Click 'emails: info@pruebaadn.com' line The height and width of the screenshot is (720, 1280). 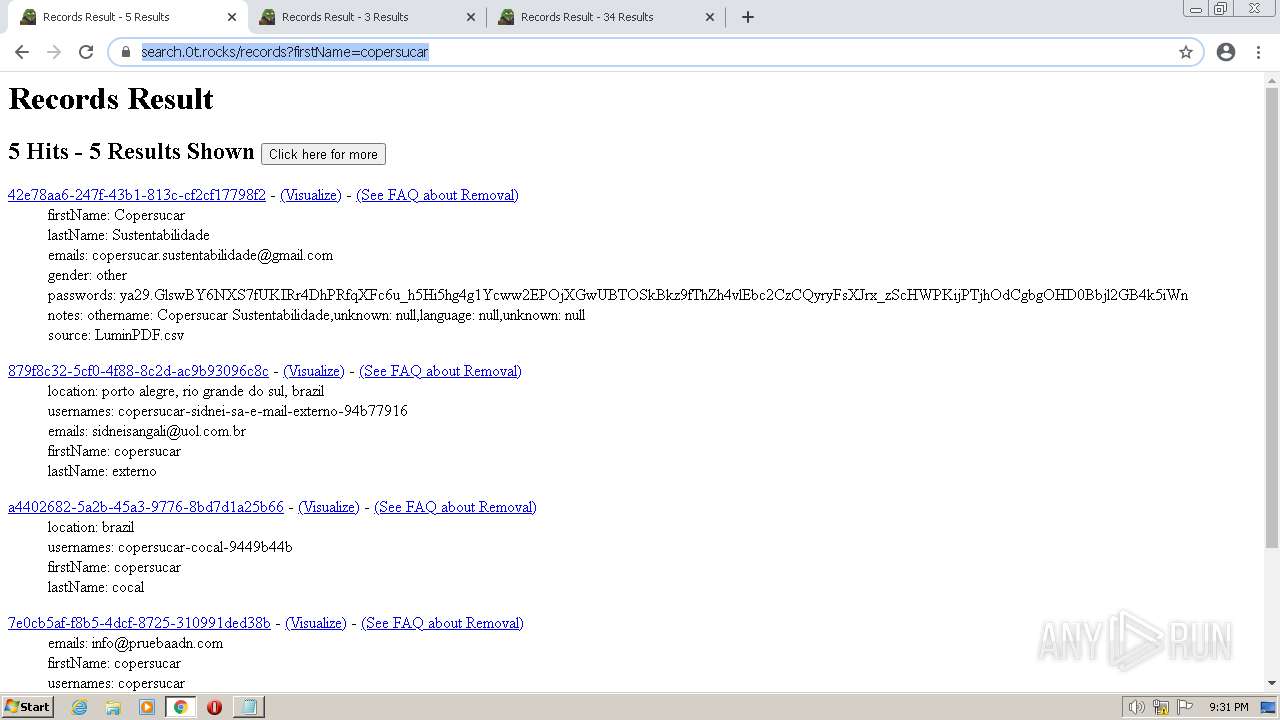[135, 643]
